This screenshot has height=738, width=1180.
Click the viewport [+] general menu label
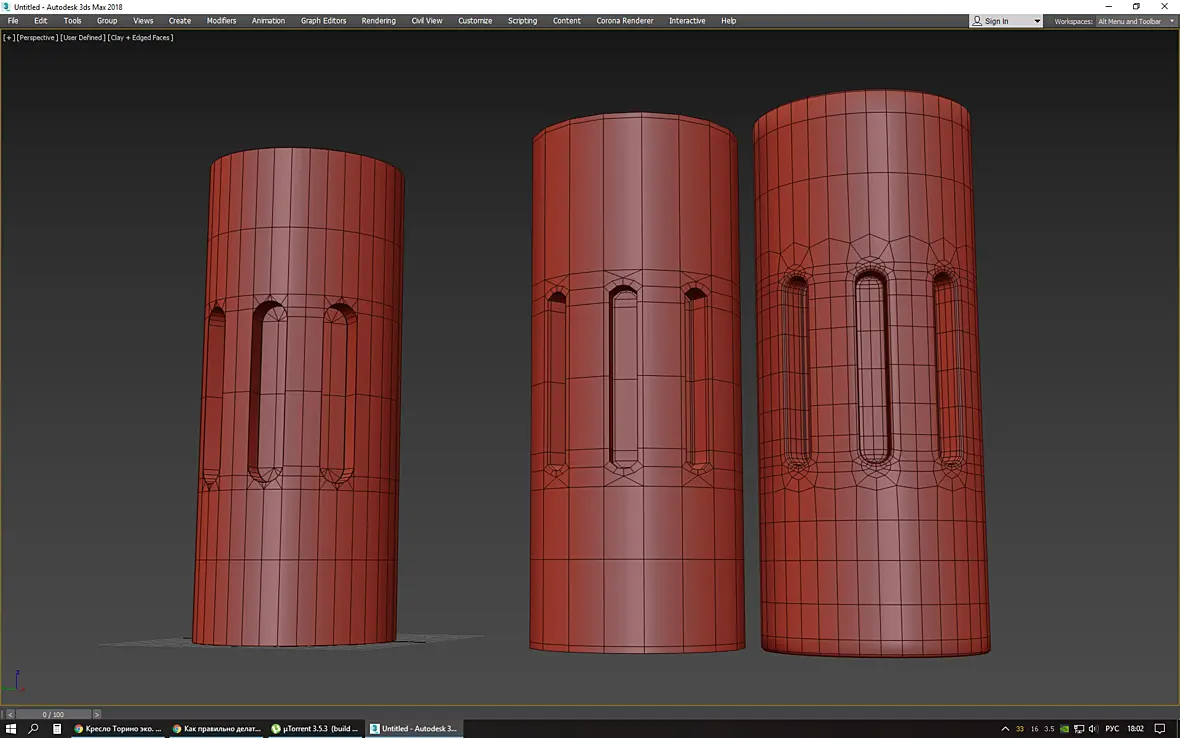(9, 38)
